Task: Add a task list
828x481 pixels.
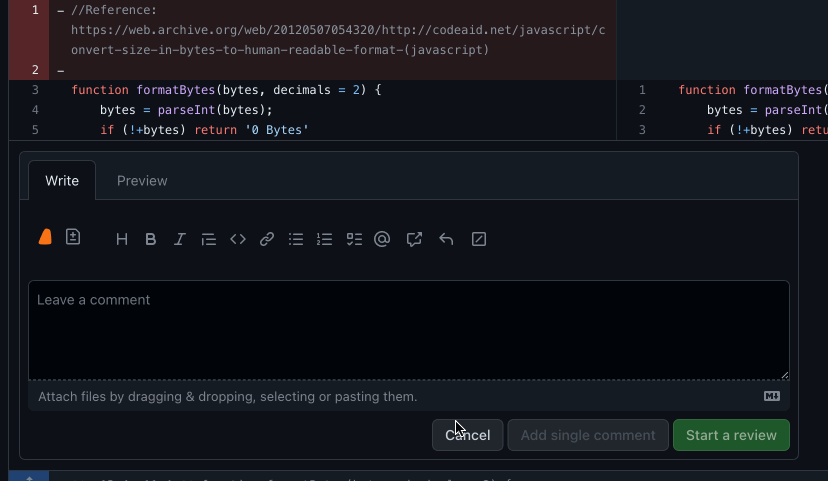Action: (x=353, y=239)
